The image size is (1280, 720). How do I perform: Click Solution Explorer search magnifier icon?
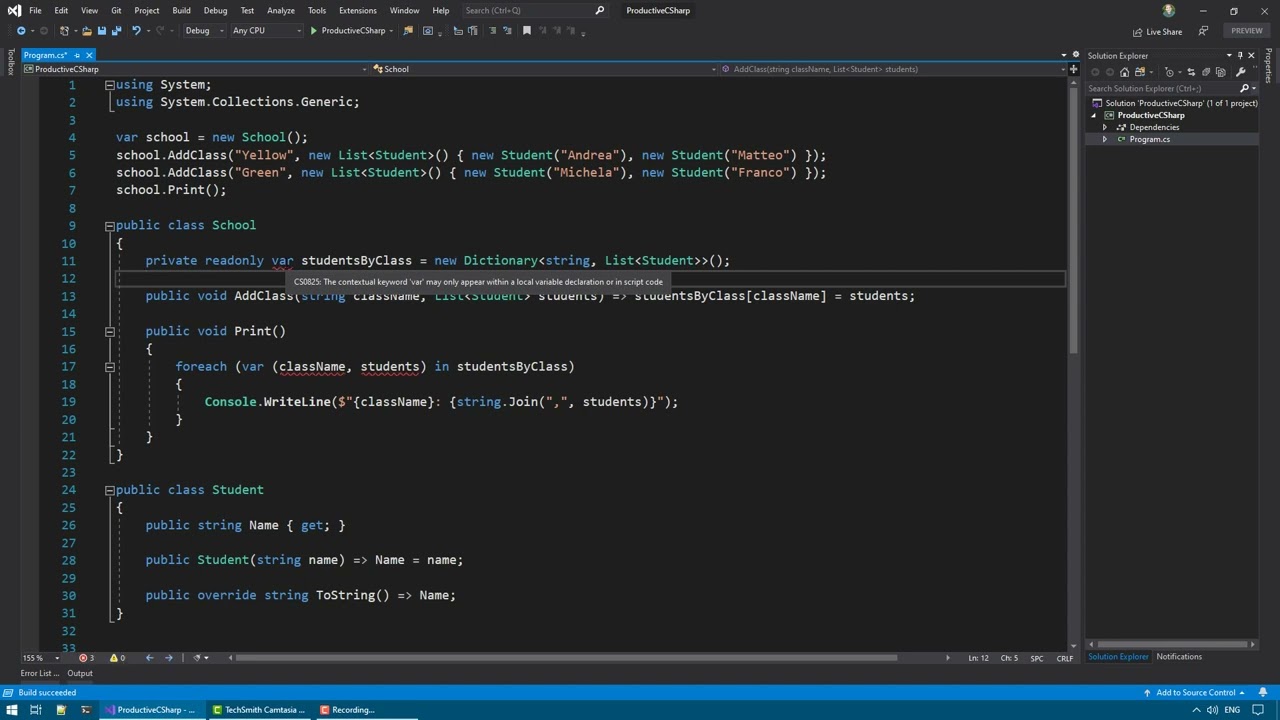pos(1244,88)
